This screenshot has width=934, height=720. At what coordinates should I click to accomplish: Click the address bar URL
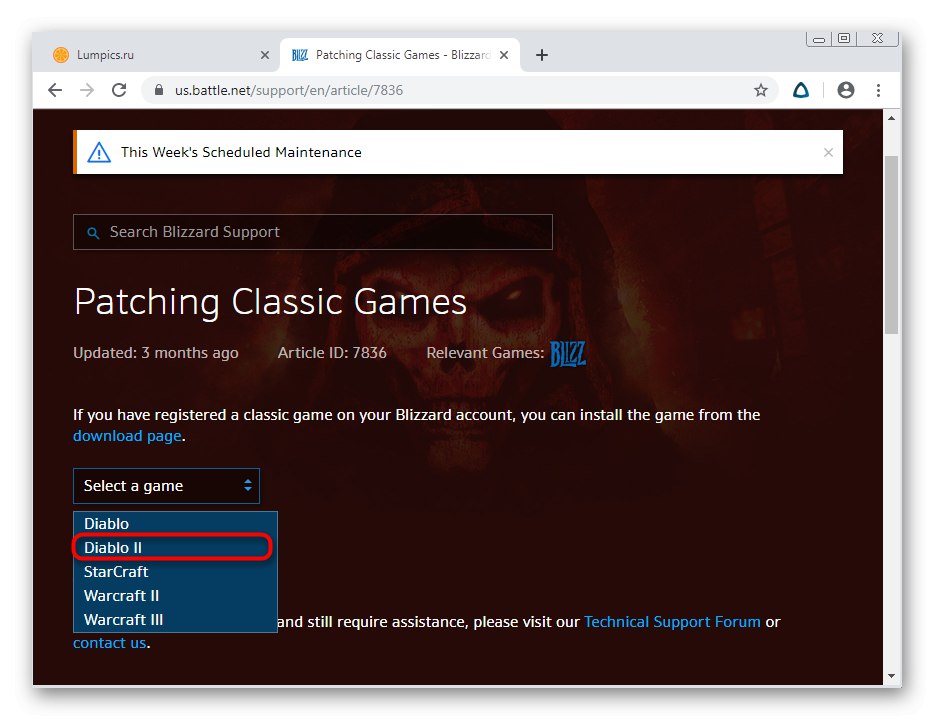289,90
